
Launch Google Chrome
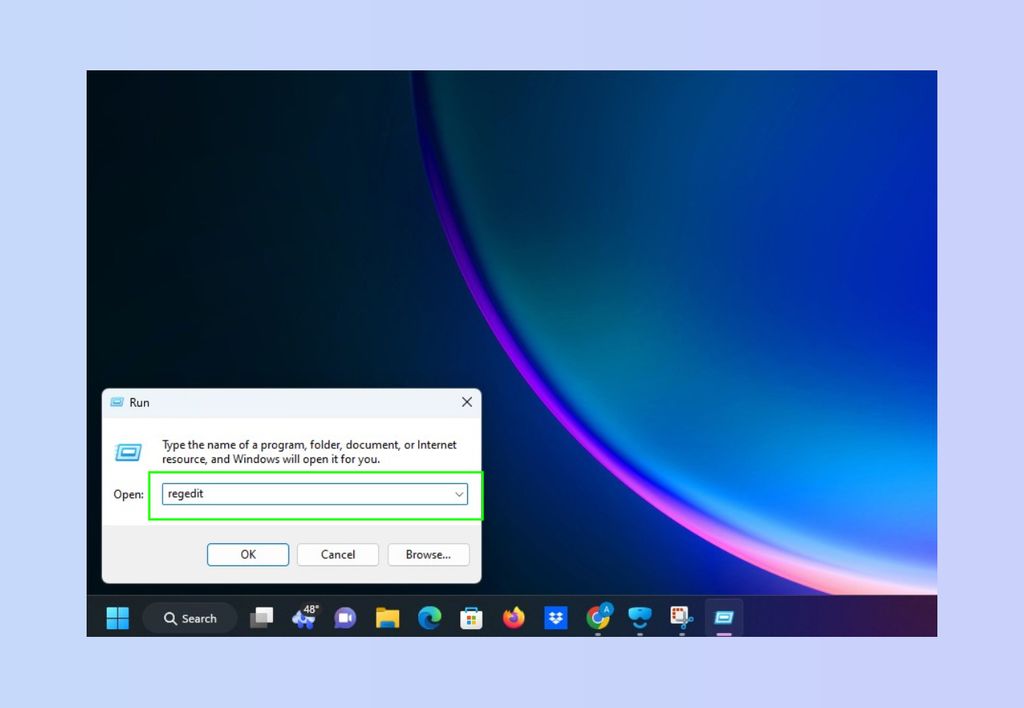pos(598,617)
